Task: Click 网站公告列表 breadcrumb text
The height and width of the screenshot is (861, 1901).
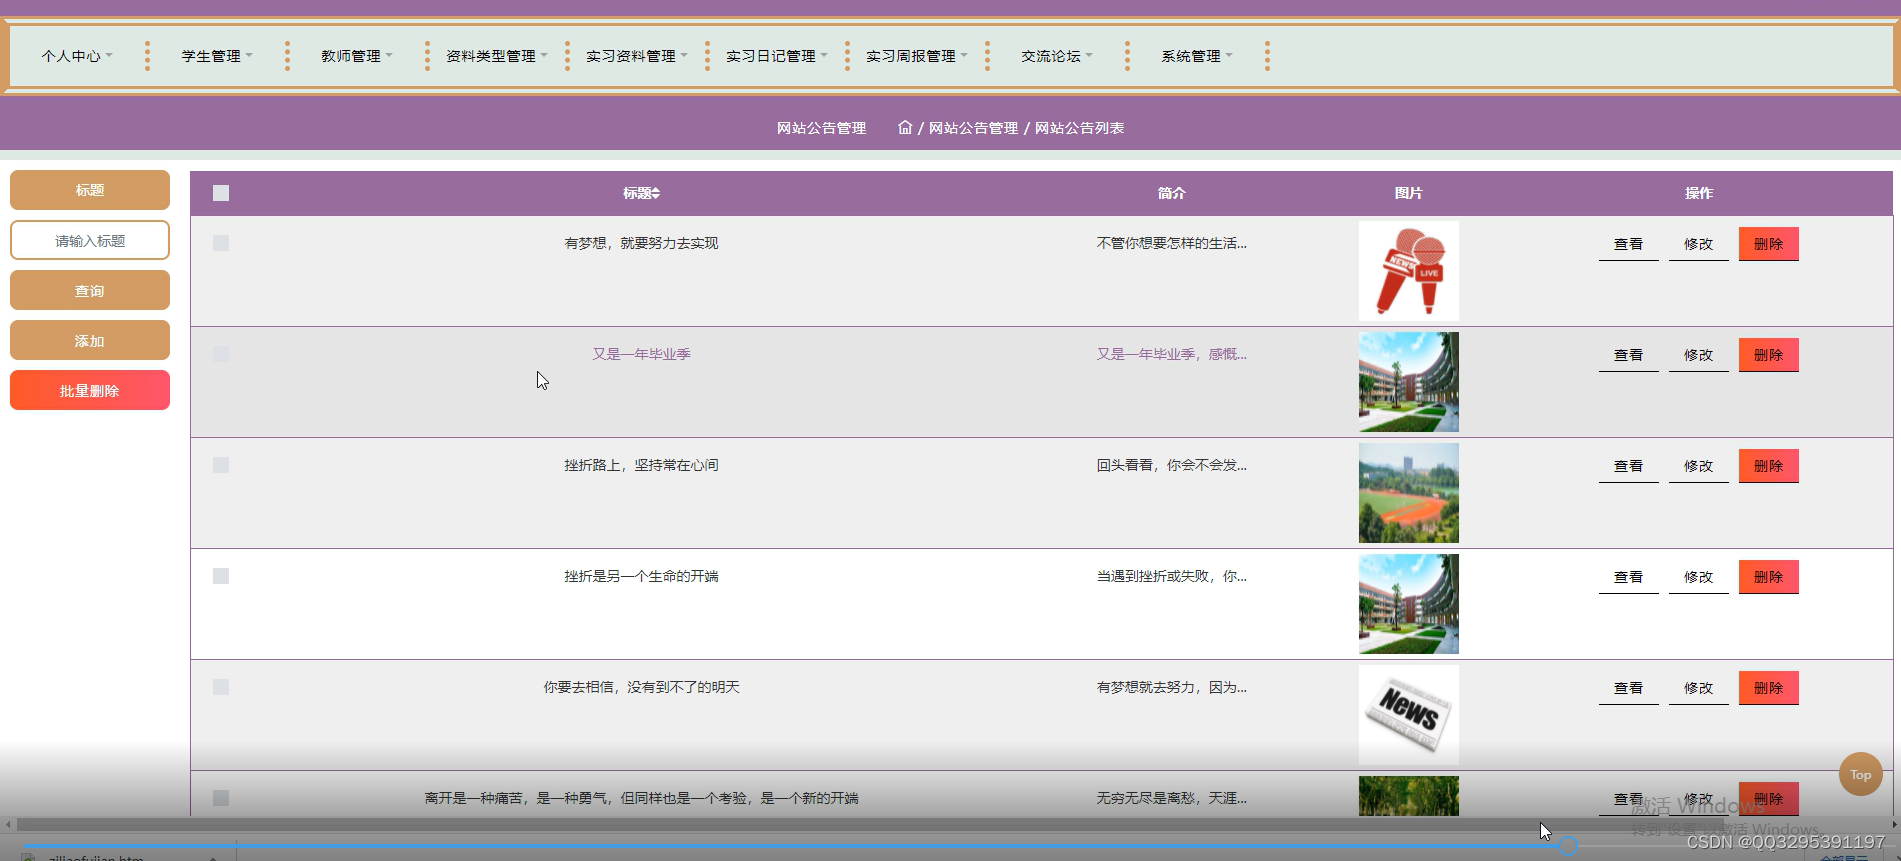Action: (1079, 128)
